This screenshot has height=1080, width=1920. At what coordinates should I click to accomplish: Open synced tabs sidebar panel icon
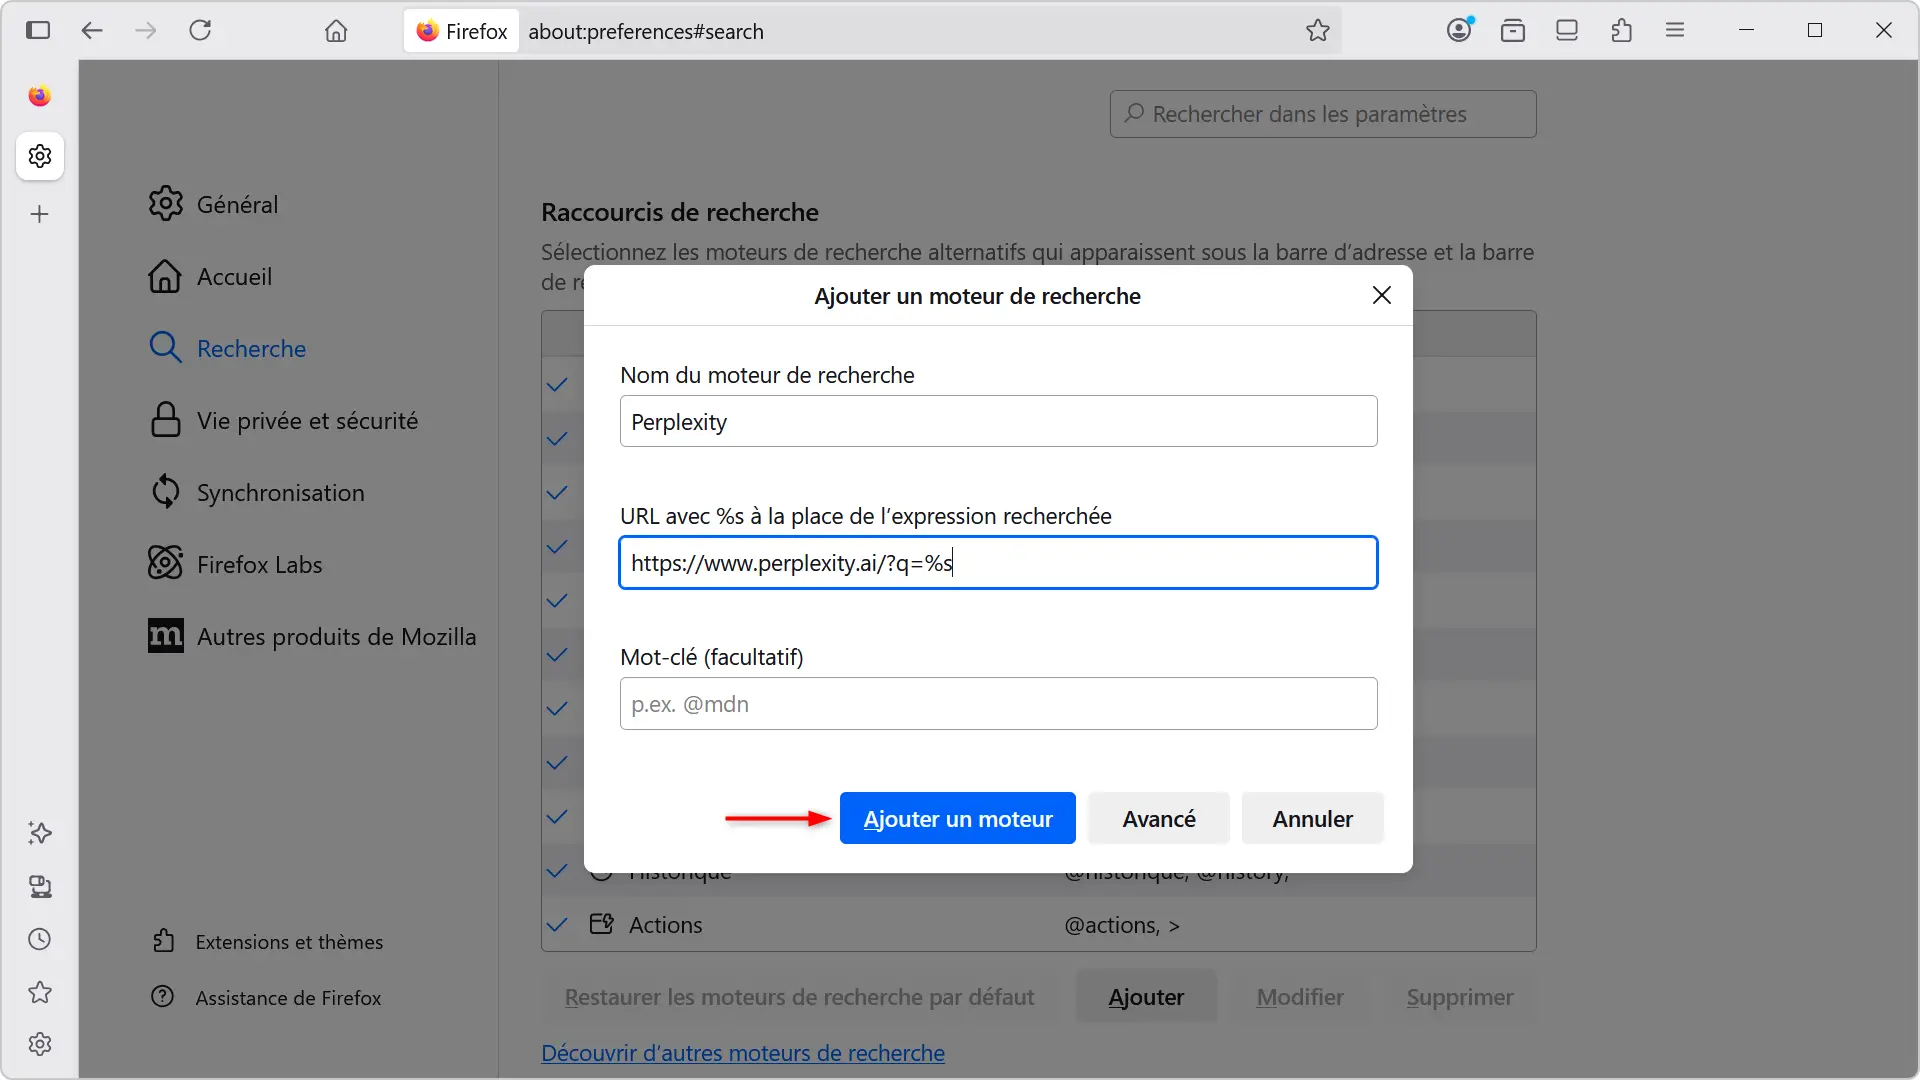point(40,886)
